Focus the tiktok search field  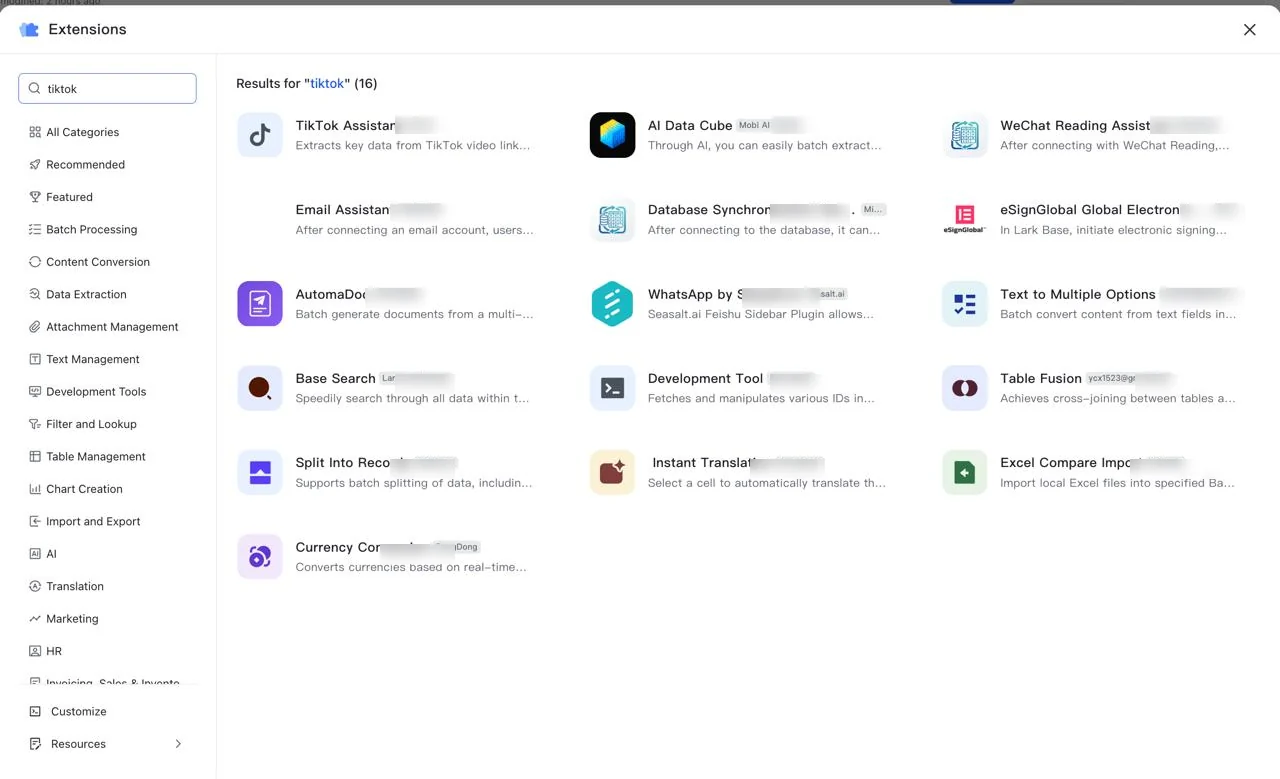(x=107, y=88)
